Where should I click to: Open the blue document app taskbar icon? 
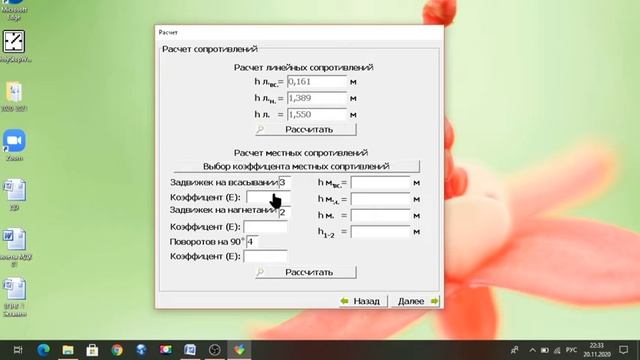click(x=190, y=350)
